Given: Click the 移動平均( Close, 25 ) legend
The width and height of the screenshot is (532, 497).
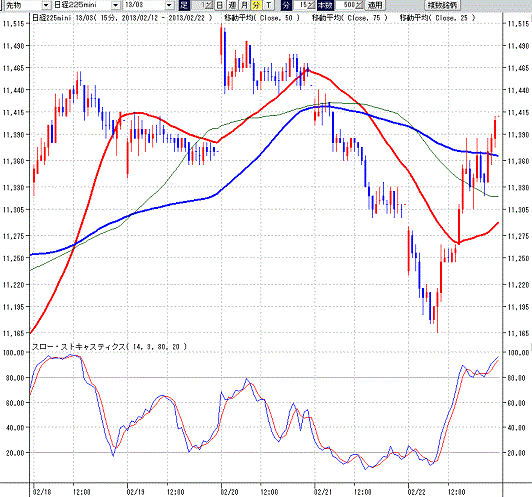Looking at the screenshot, I should [x=437, y=18].
